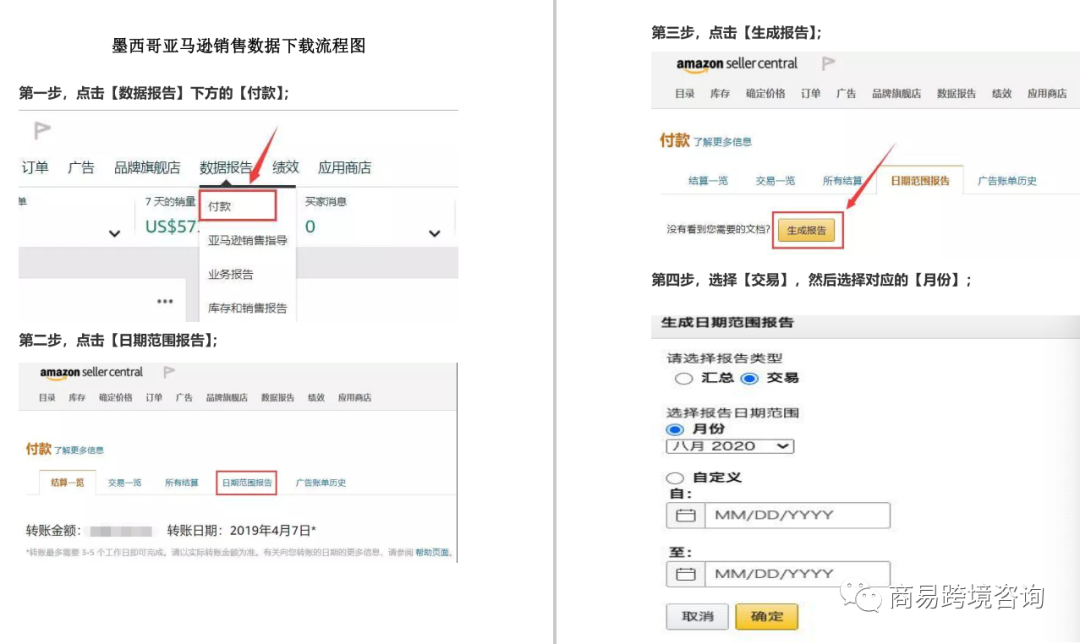Viewport: 1080px width, 644px height.
Task: Expand chevron in 买家消息 card
Action: 435,233
